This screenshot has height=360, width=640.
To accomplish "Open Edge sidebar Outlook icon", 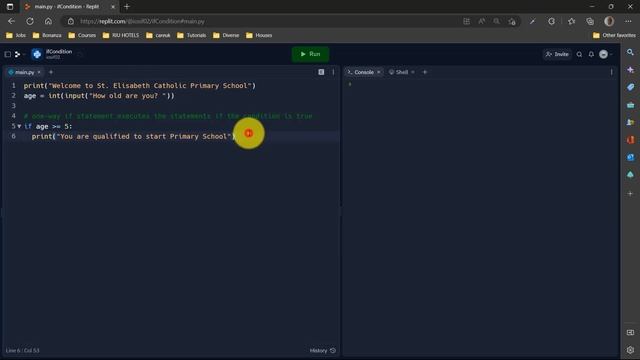I will (x=630, y=157).
